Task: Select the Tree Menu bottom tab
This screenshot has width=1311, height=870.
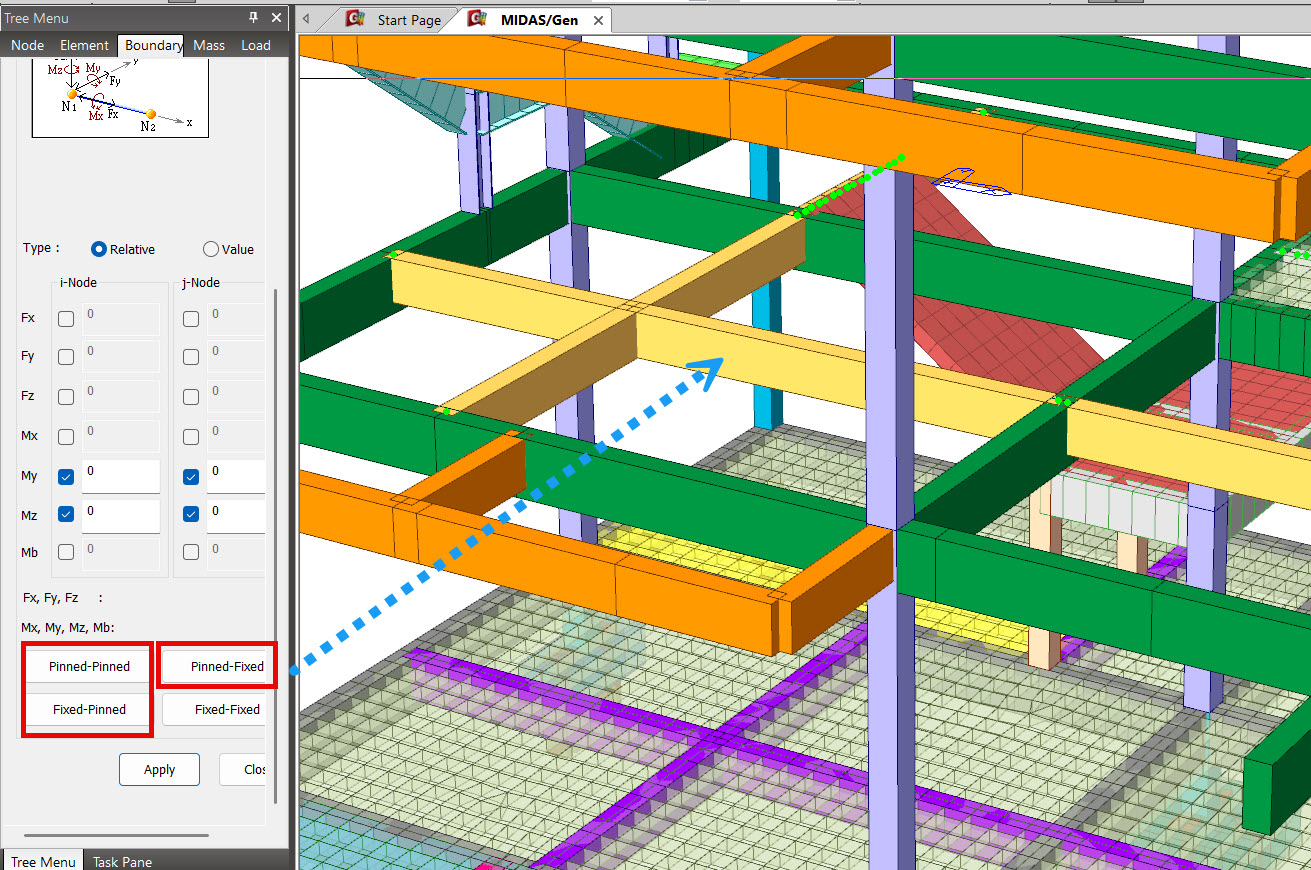Action: 43,861
